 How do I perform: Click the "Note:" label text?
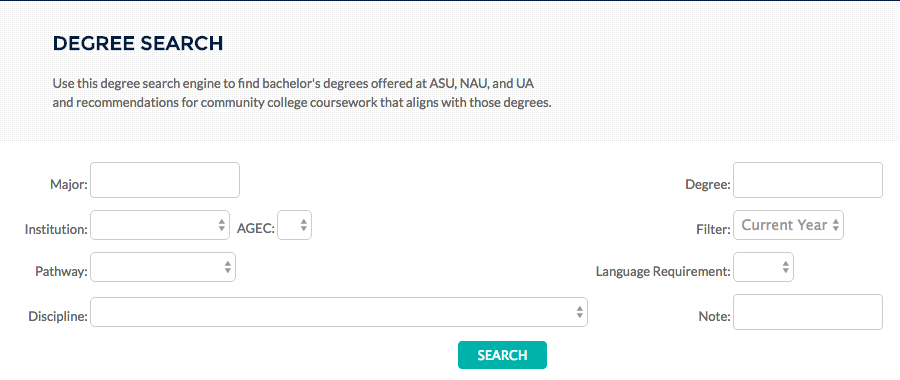point(715,316)
